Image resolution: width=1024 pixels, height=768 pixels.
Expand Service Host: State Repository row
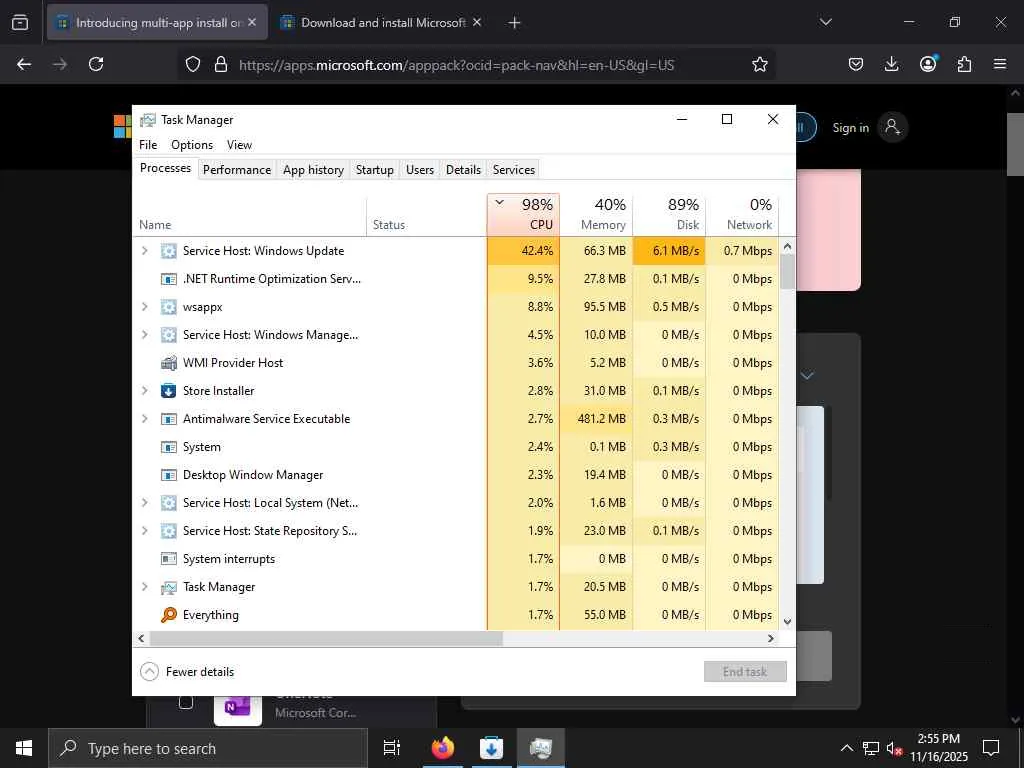click(x=145, y=531)
